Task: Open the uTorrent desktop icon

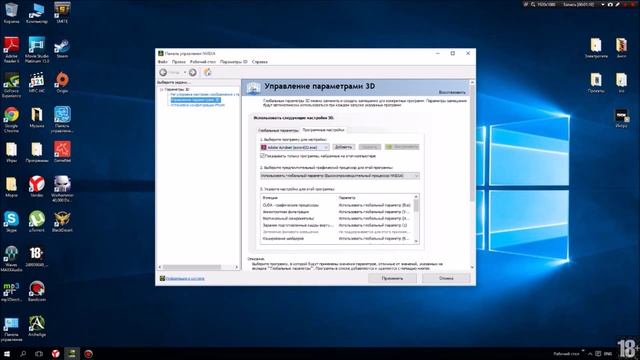Action: pos(37,222)
